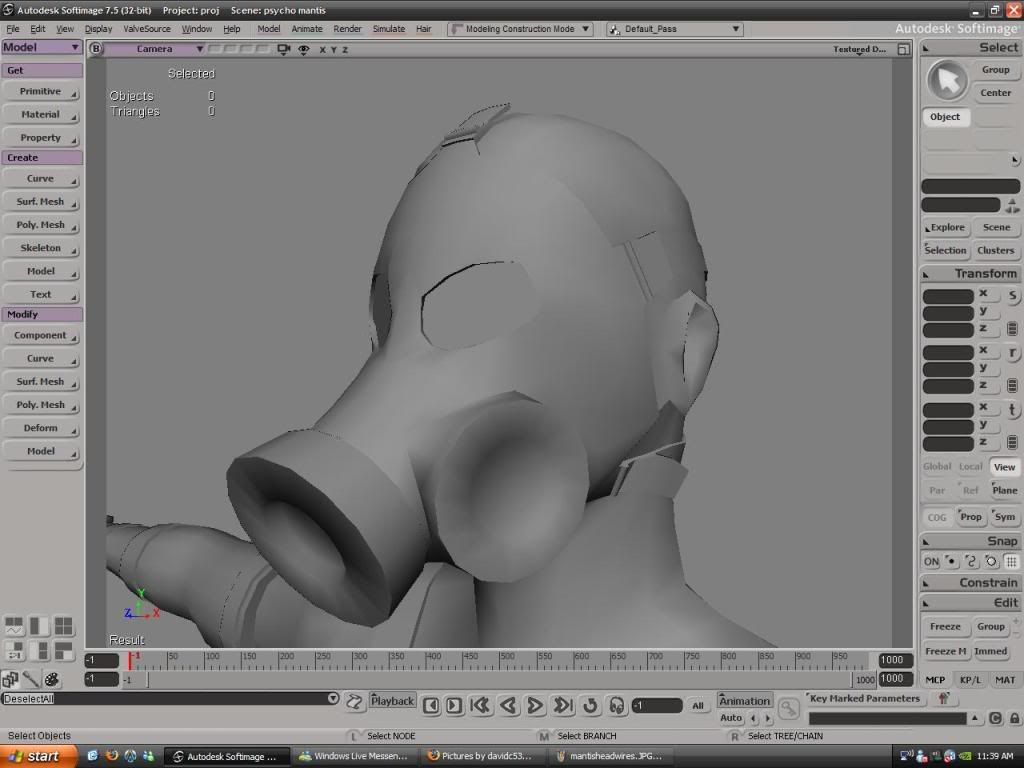Enable Auto key mode
The width and height of the screenshot is (1024, 768).
[x=731, y=718]
